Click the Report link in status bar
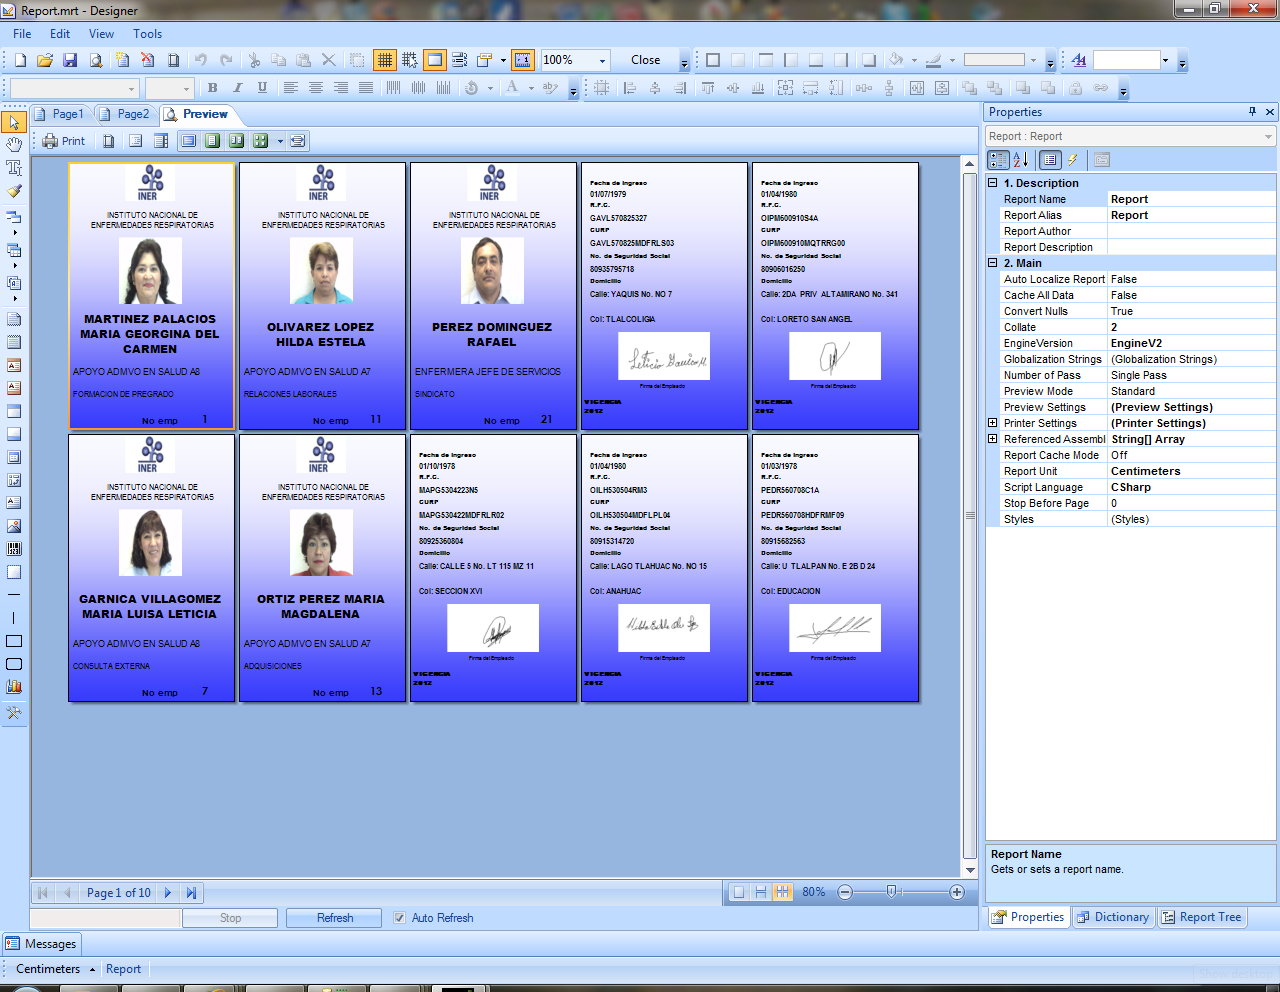The height and width of the screenshot is (992, 1280). coord(123,969)
